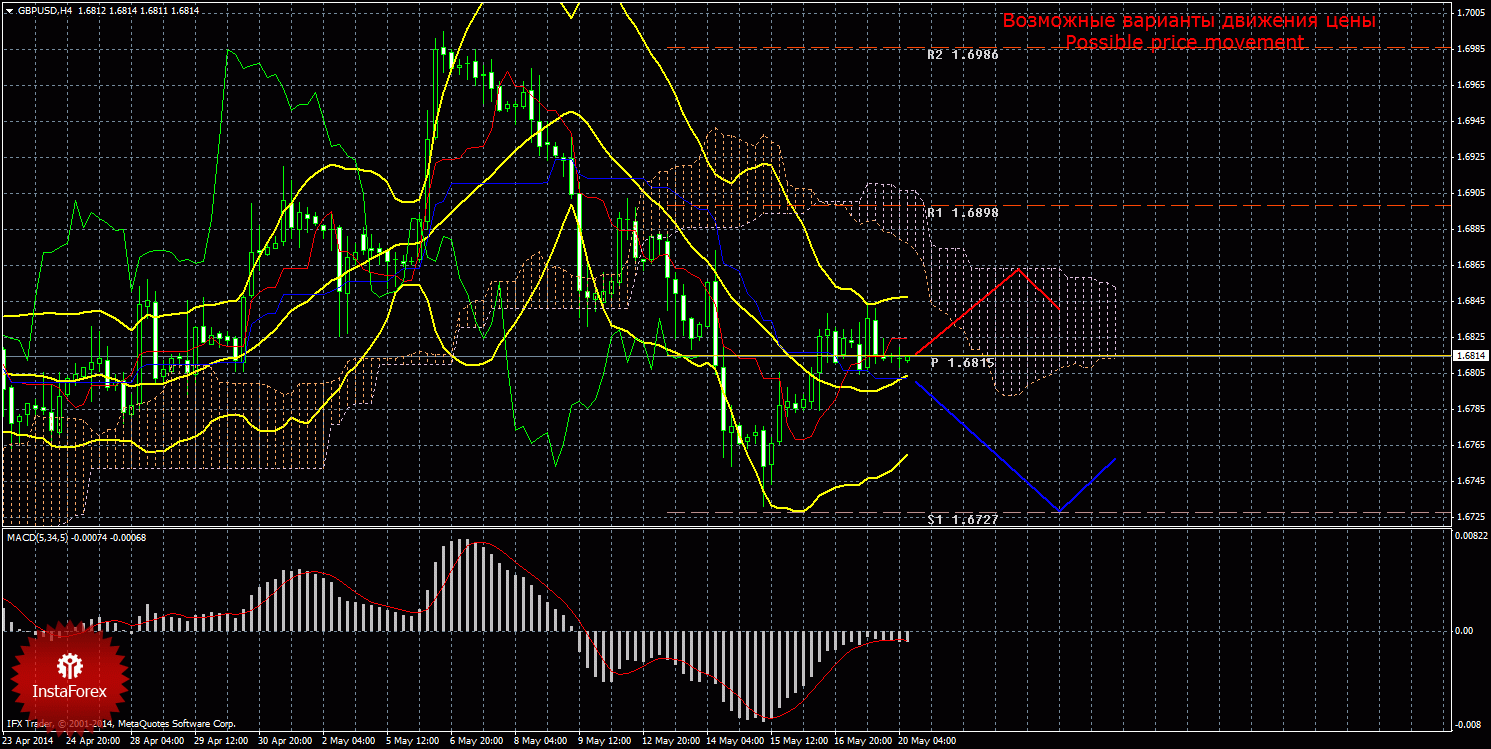The height and width of the screenshot is (749, 1491).
Task: Click the InstaForex logo badge
Action: click(x=68, y=672)
